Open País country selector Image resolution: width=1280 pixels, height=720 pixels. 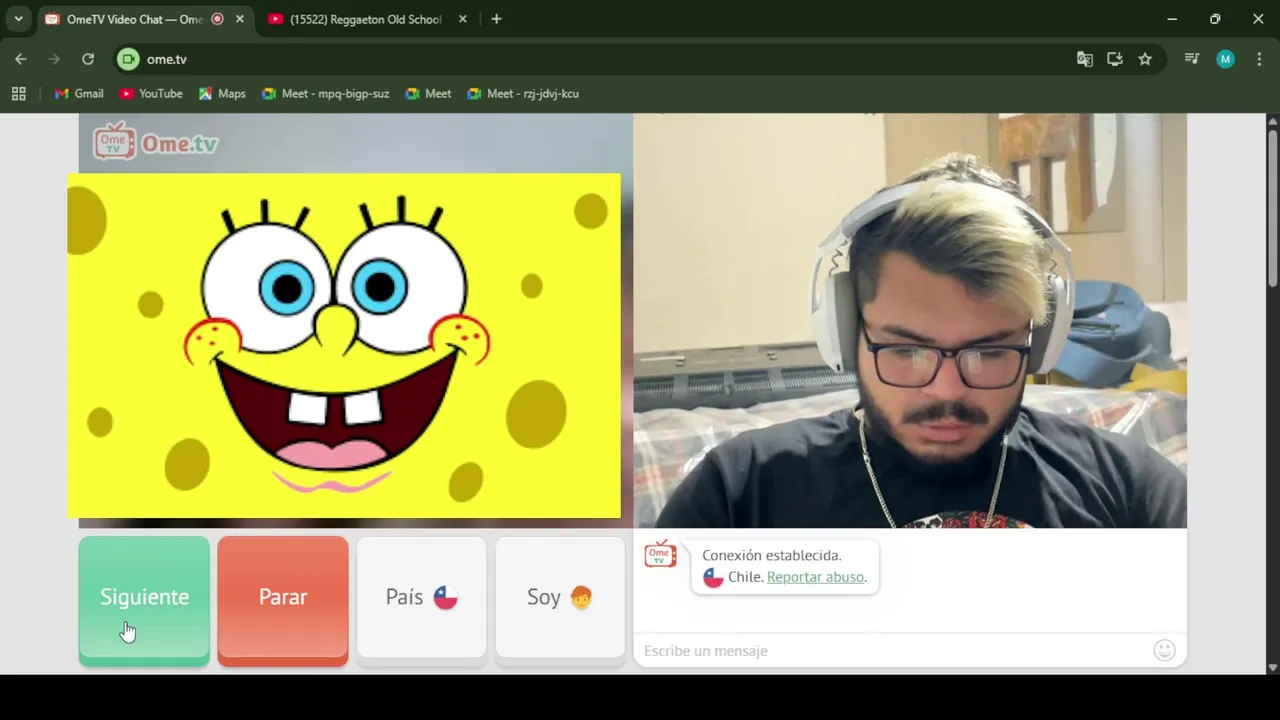click(x=421, y=598)
